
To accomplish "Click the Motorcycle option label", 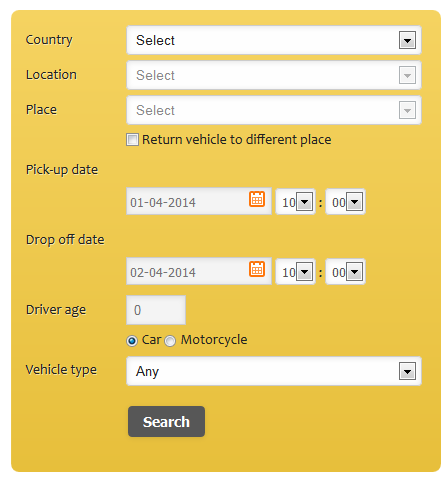I will tap(214, 340).
